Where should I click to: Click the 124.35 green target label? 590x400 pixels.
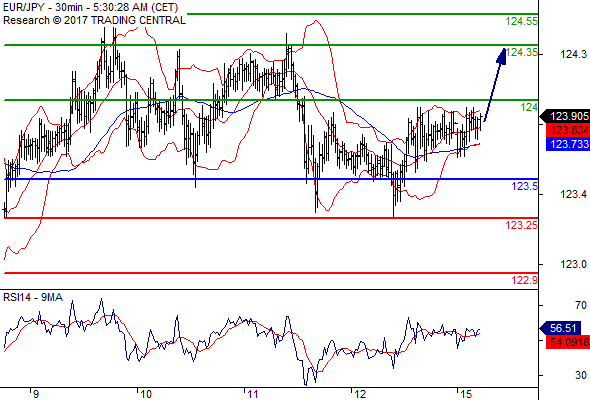coord(522,52)
